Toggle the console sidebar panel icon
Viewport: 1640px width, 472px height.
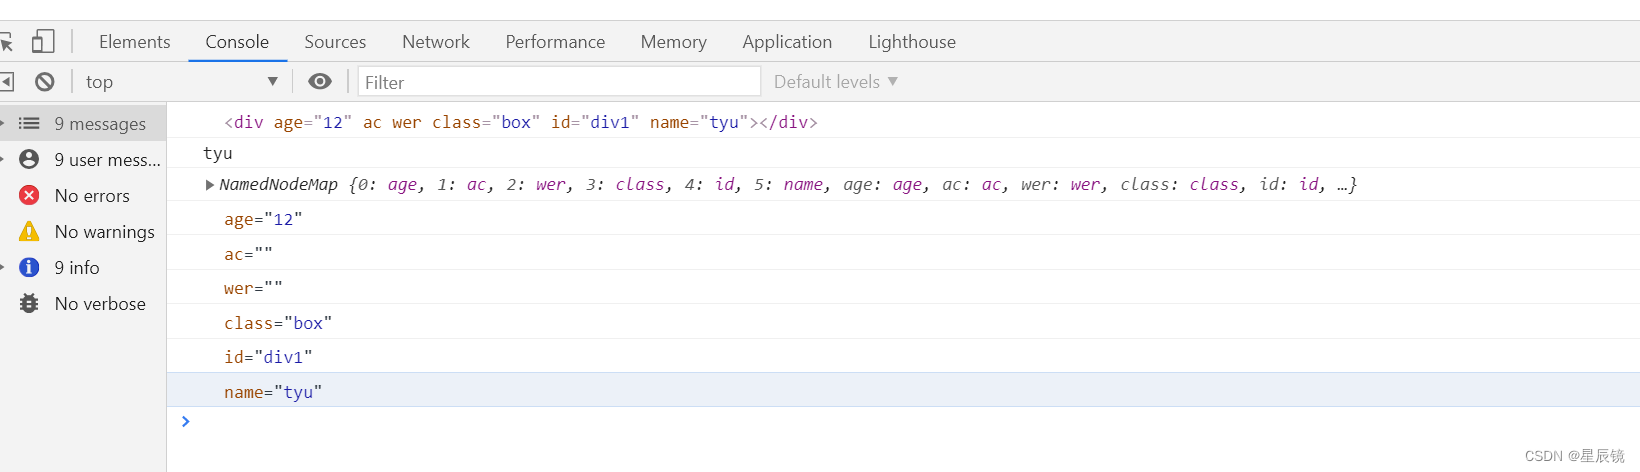[x=7, y=82]
